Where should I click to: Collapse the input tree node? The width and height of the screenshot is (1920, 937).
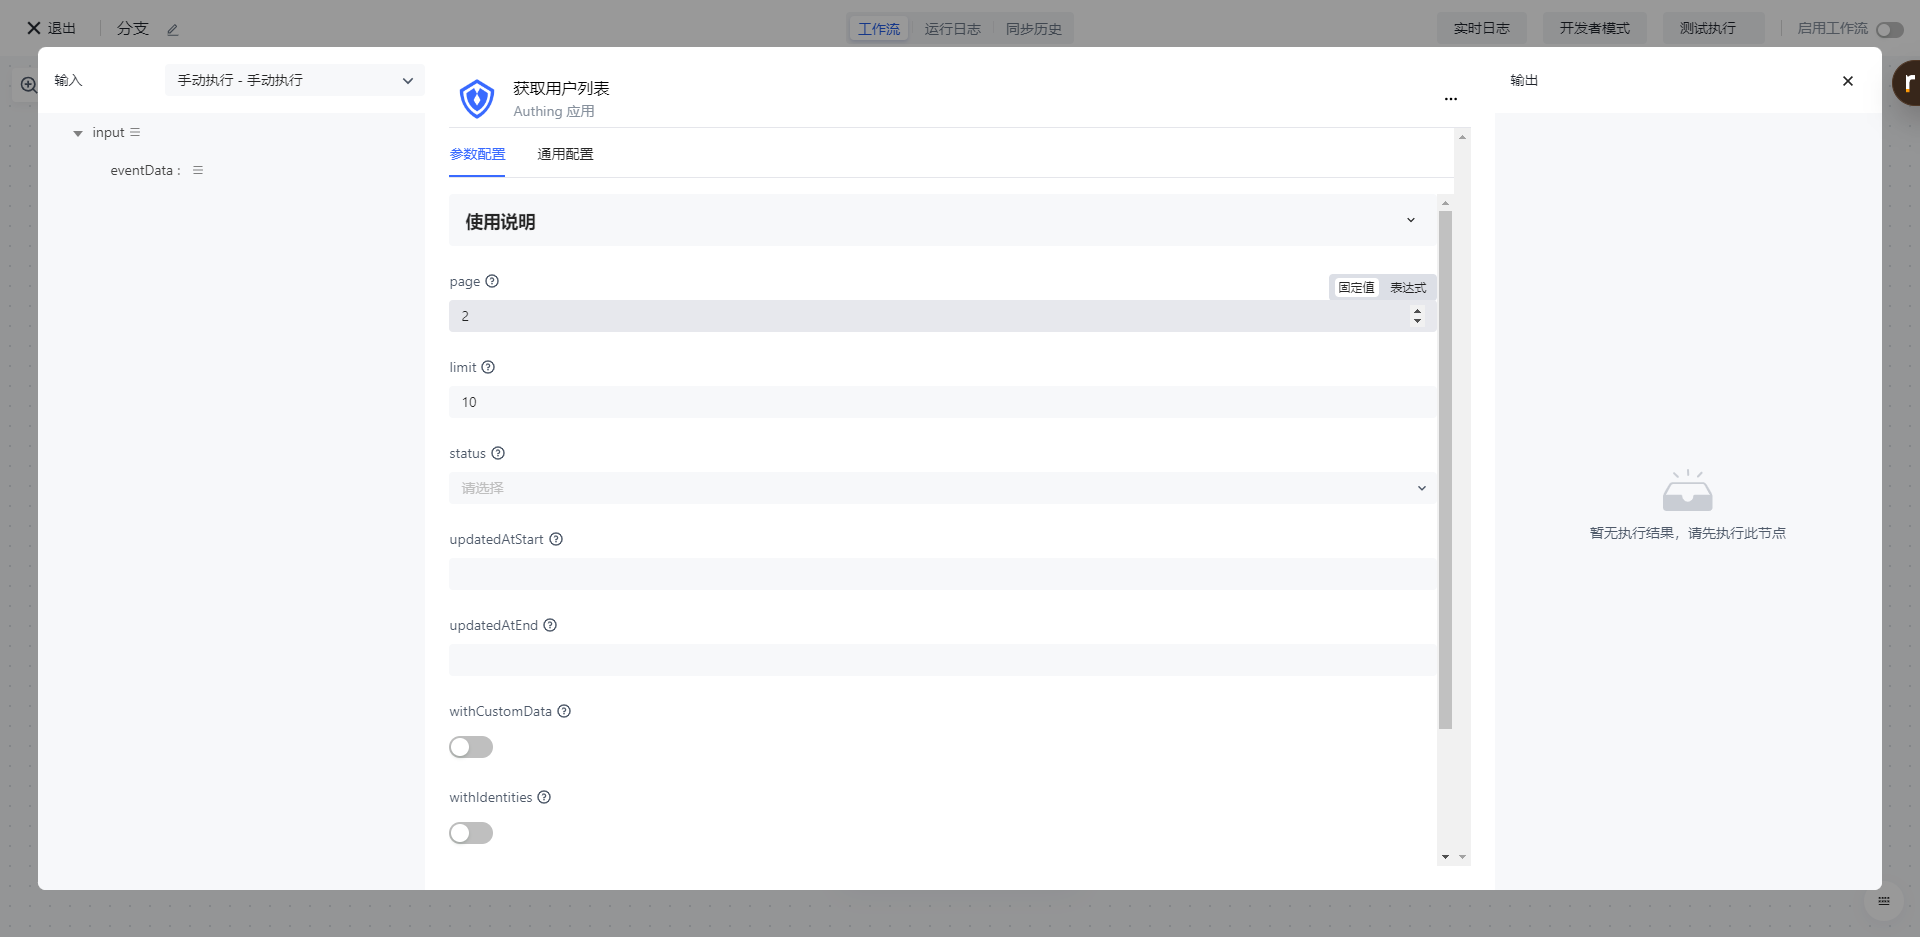tap(78, 133)
